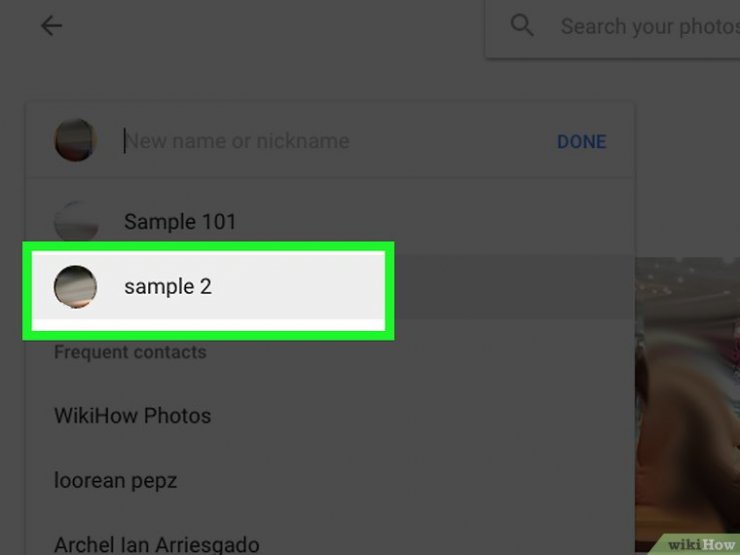Click the New name or nickname field
Viewport: 740px width, 555px height.
[330, 141]
